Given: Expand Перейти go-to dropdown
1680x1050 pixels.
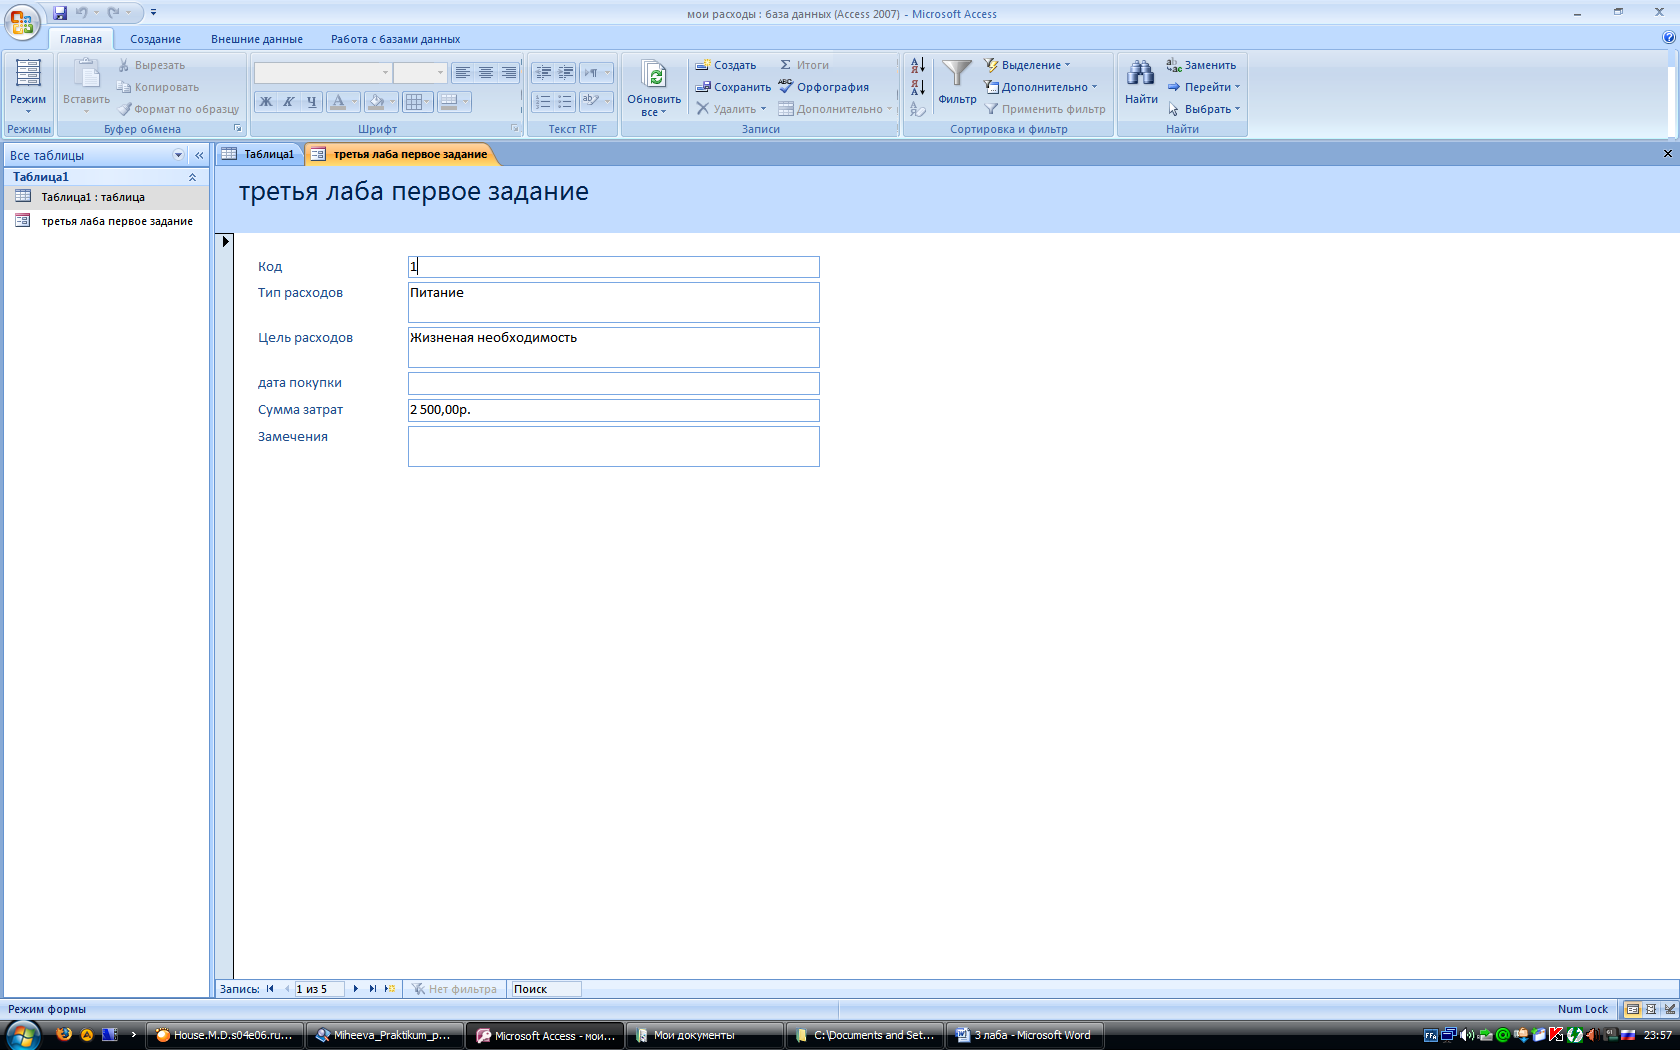Looking at the screenshot, I should 1204,87.
